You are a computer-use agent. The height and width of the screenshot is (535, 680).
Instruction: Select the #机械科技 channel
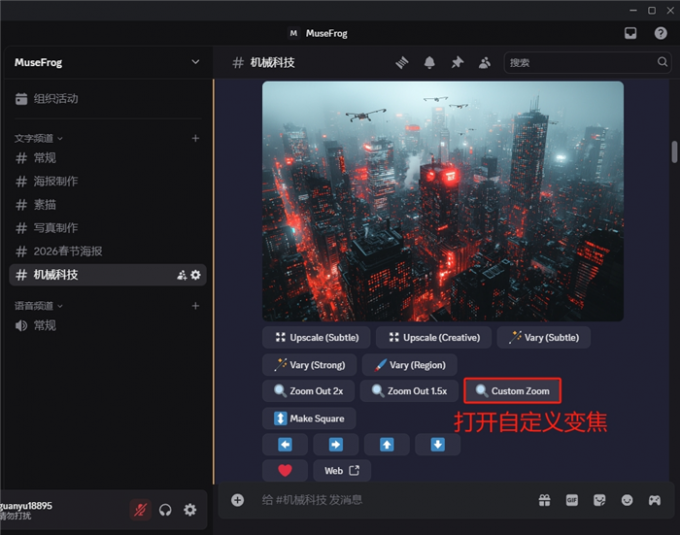108,275
